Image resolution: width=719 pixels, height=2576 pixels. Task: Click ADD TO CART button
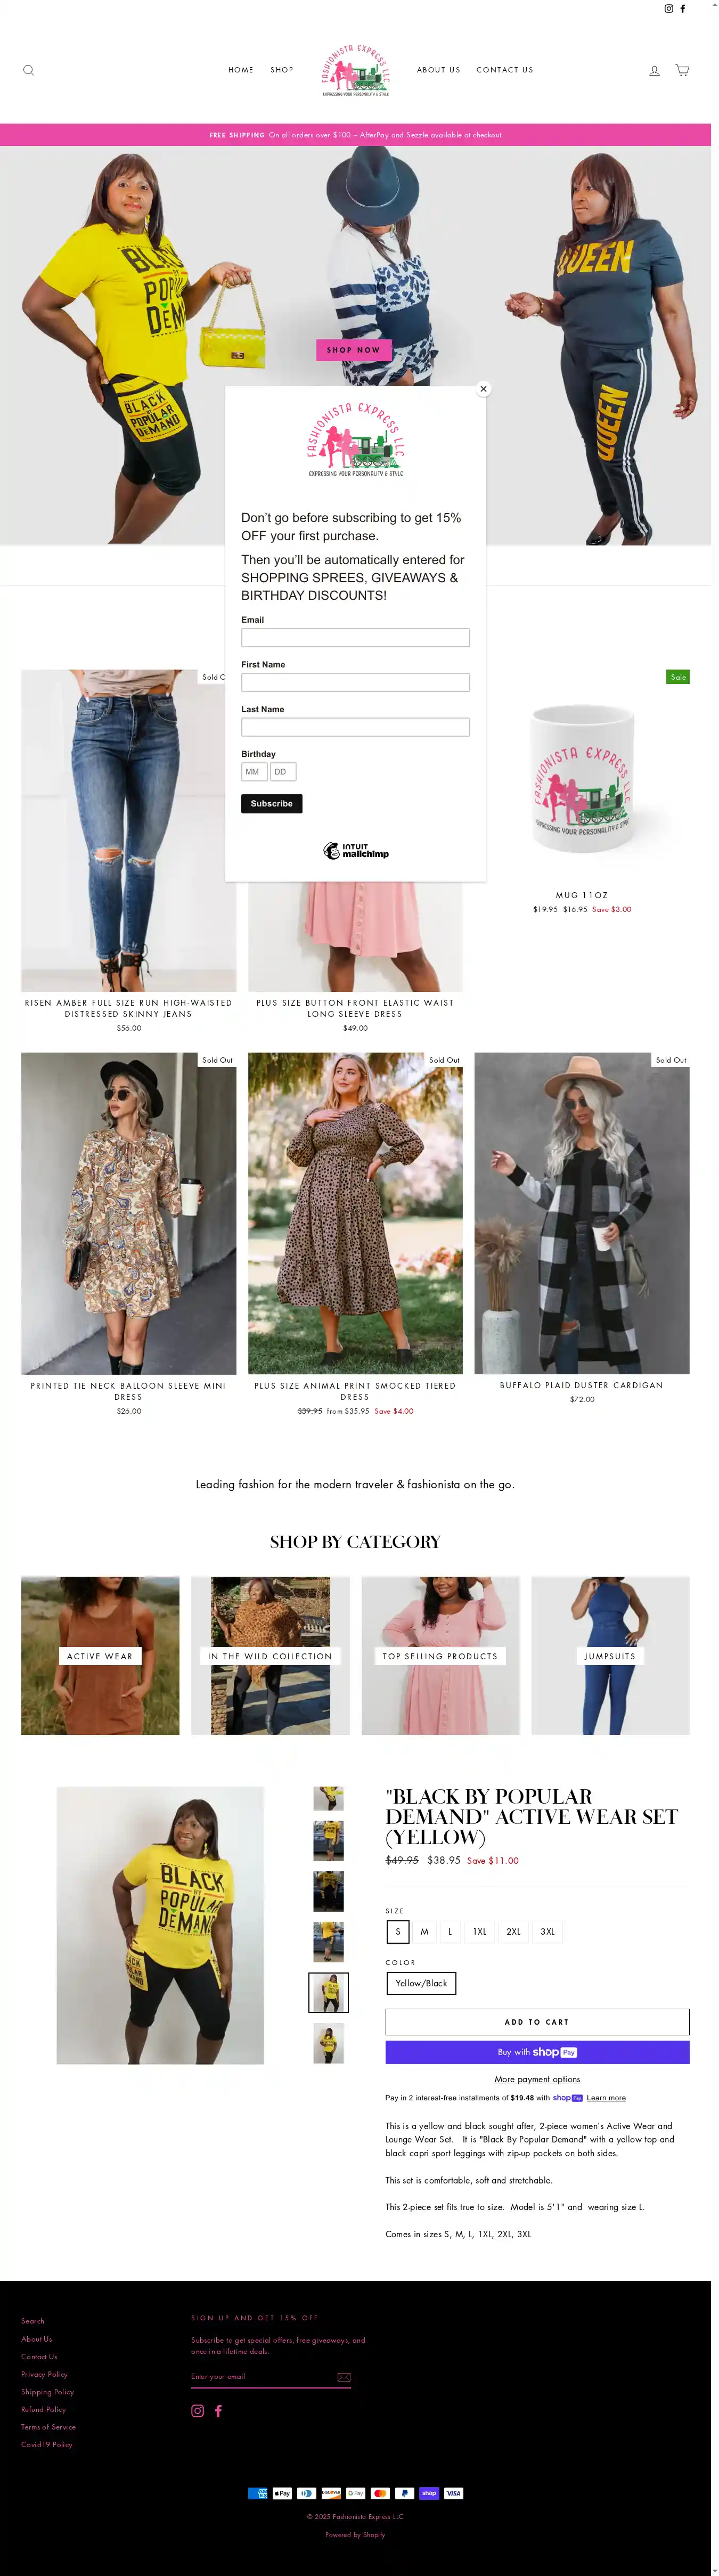tap(537, 2022)
